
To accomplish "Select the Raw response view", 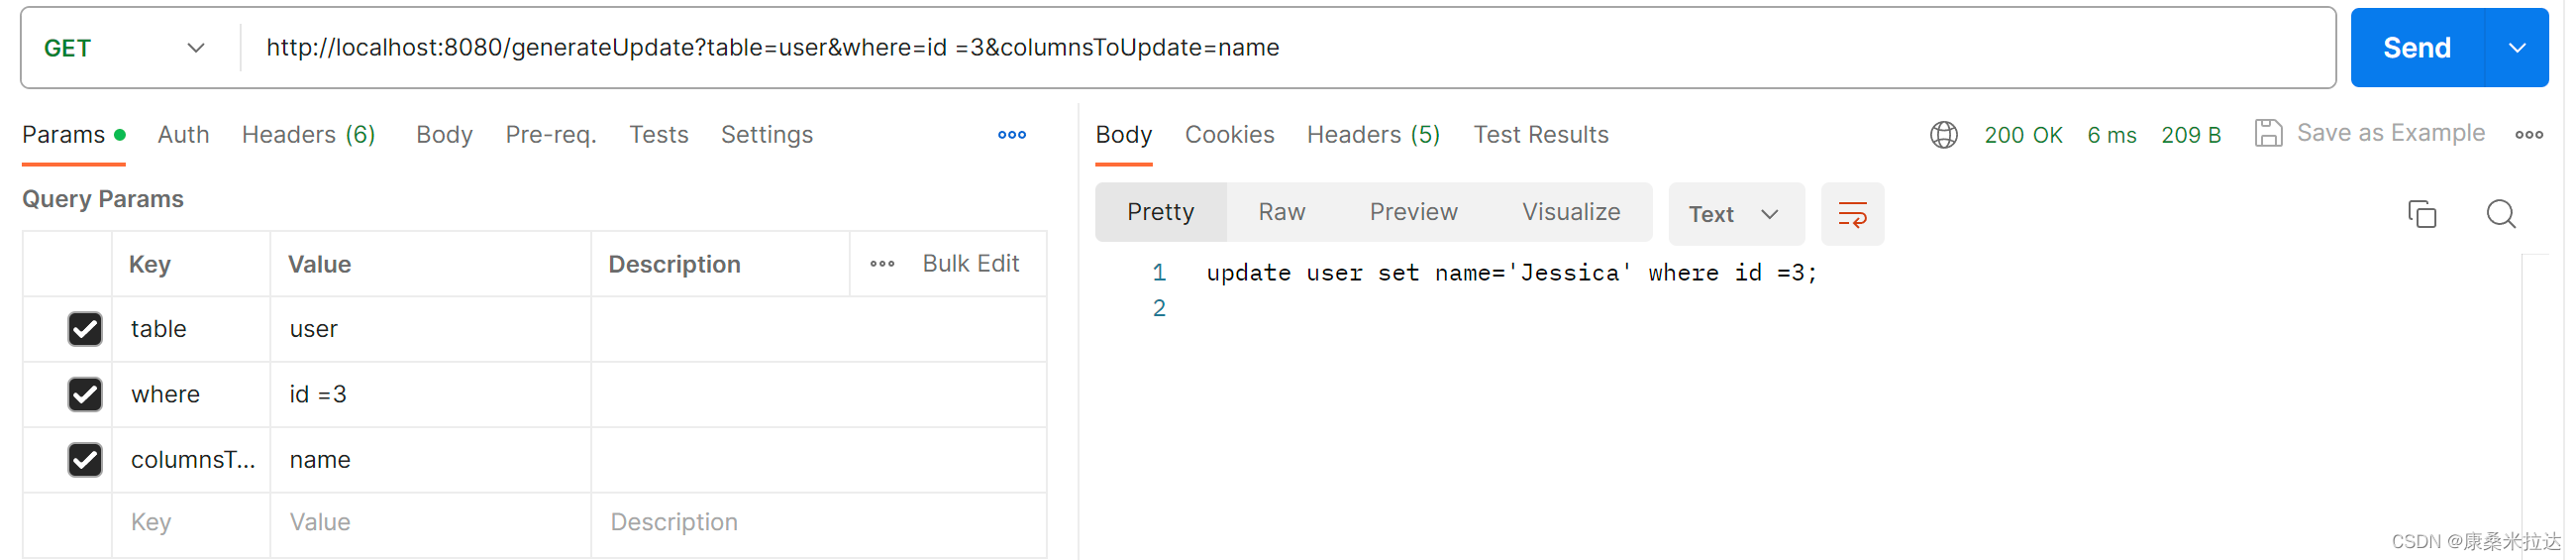I will (1281, 212).
